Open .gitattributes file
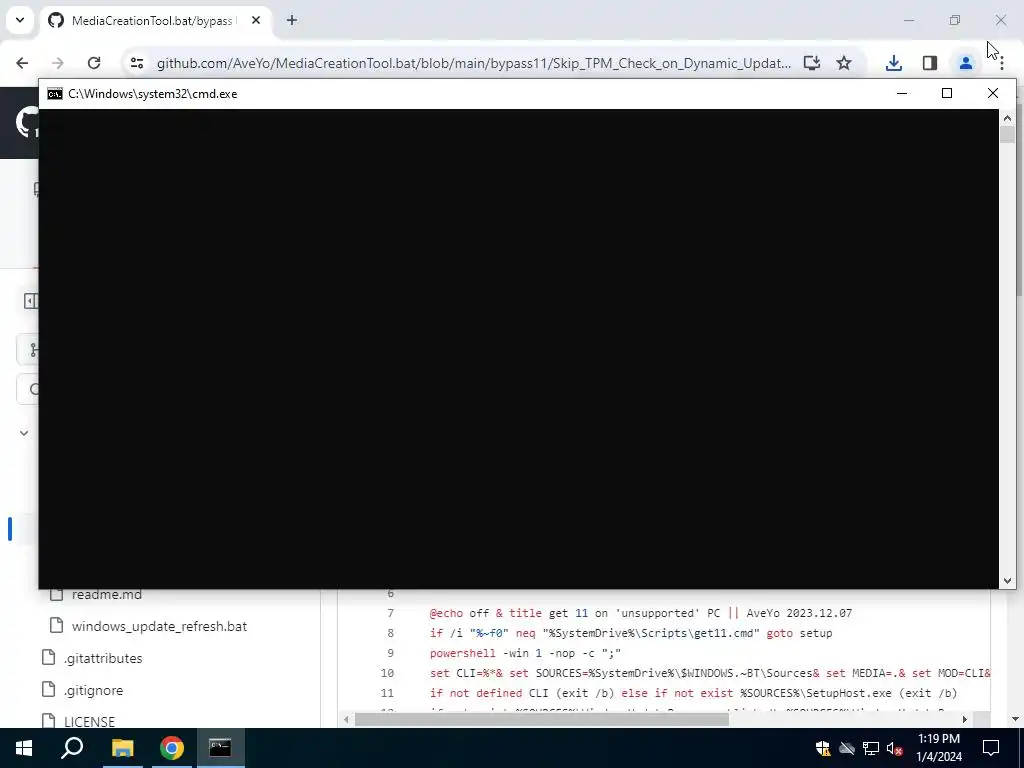Image resolution: width=1024 pixels, height=768 pixels. click(x=103, y=658)
